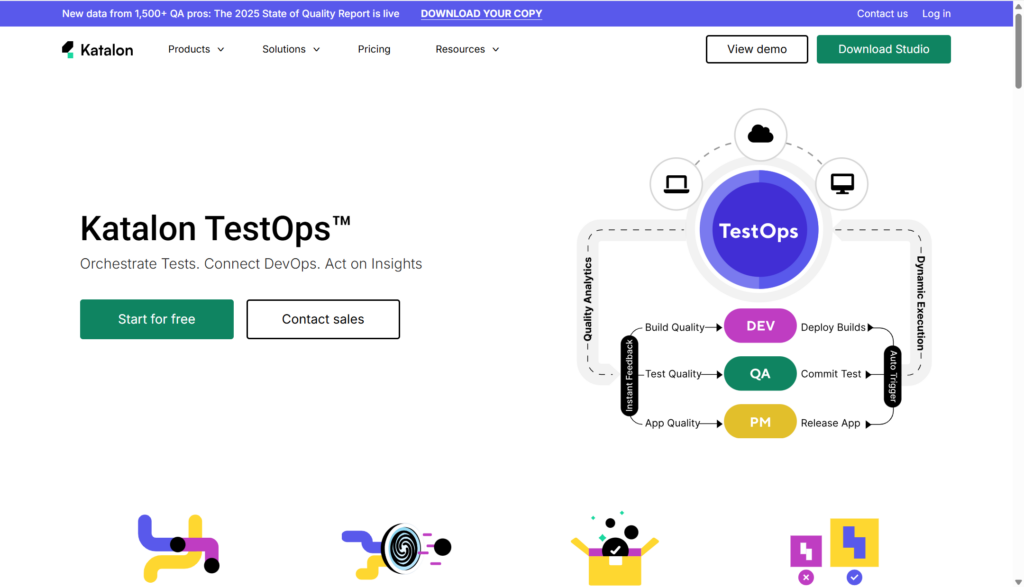The width and height of the screenshot is (1024, 587).
Task: Open the Contact us link
Action: [x=882, y=14]
